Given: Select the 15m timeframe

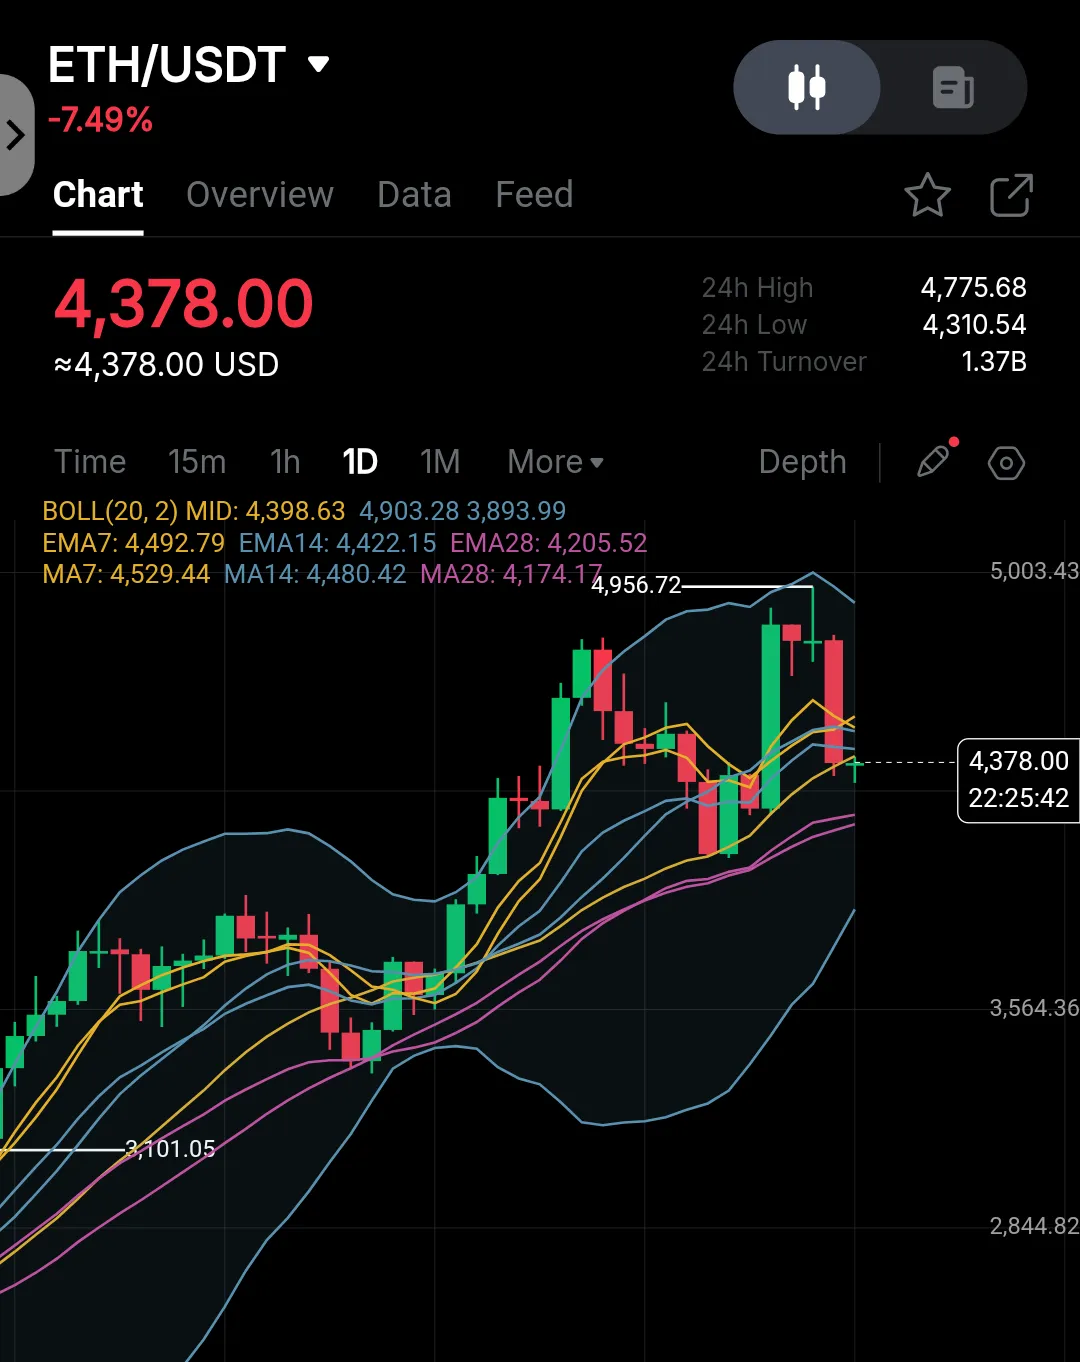Looking at the screenshot, I should click(x=197, y=462).
